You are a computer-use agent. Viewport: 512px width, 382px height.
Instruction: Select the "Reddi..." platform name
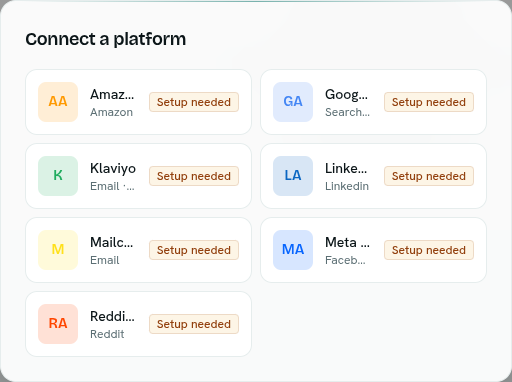[113, 317]
